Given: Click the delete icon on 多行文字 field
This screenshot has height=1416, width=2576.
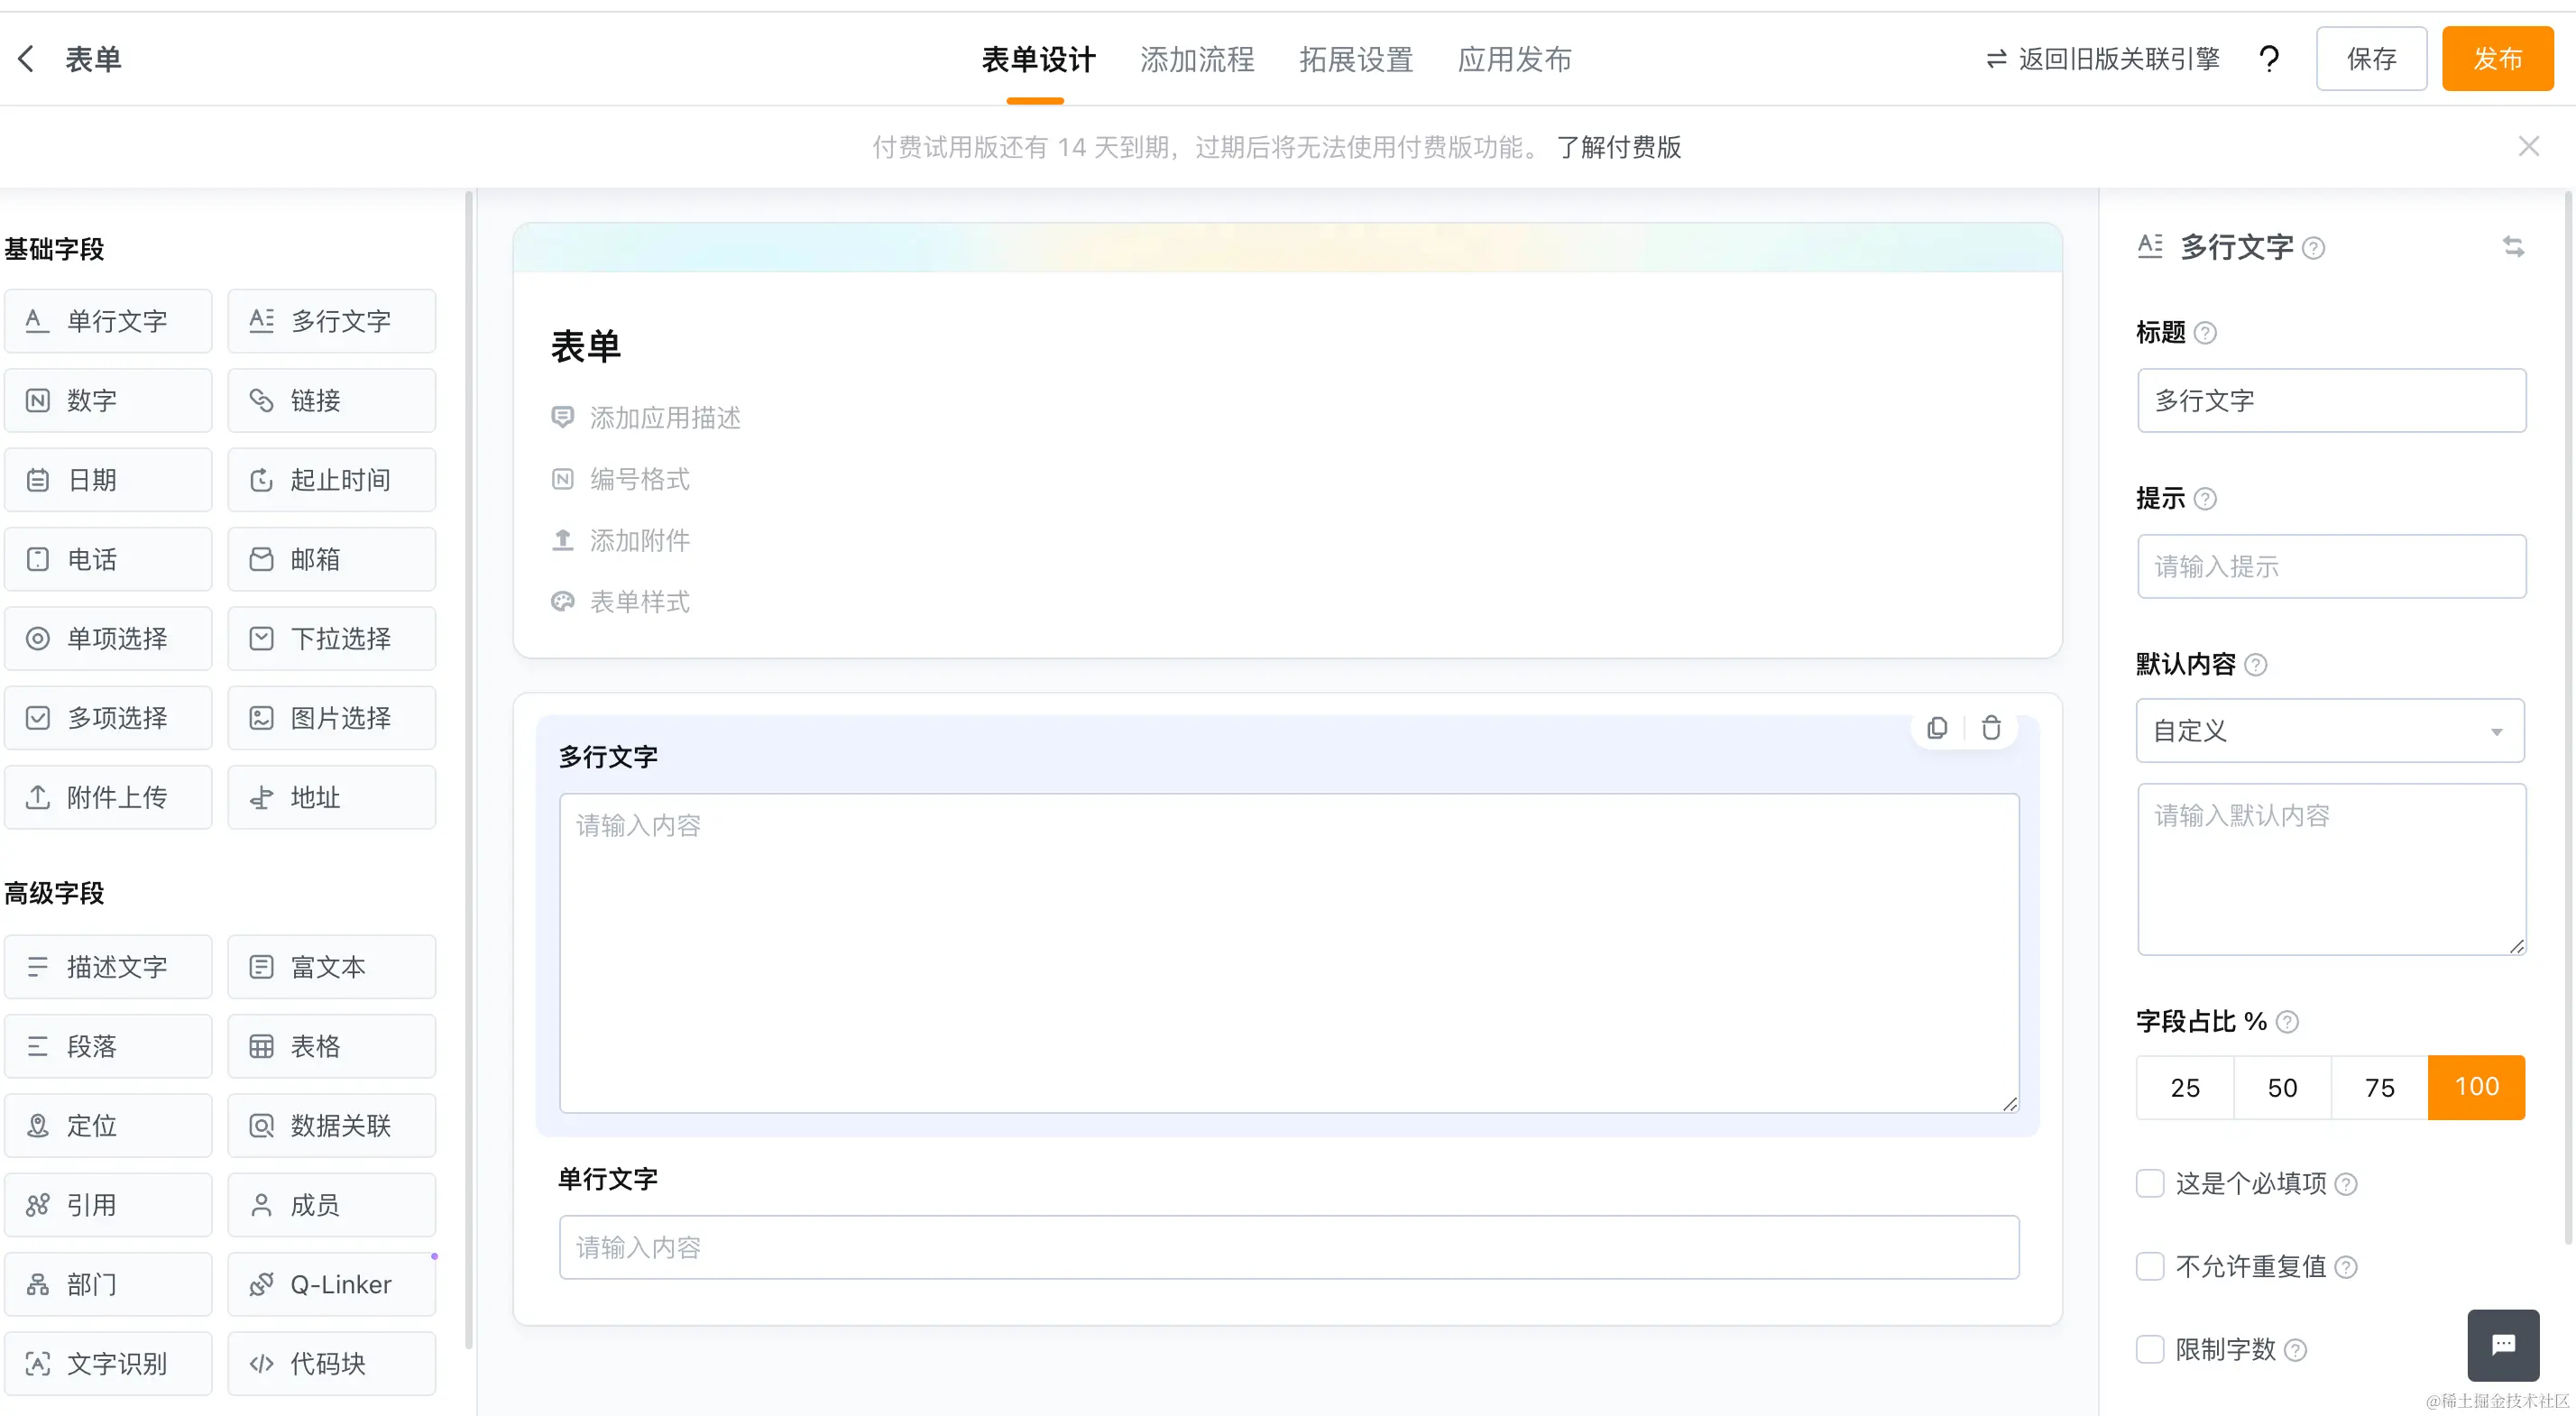Looking at the screenshot, I should (1991, 728).
